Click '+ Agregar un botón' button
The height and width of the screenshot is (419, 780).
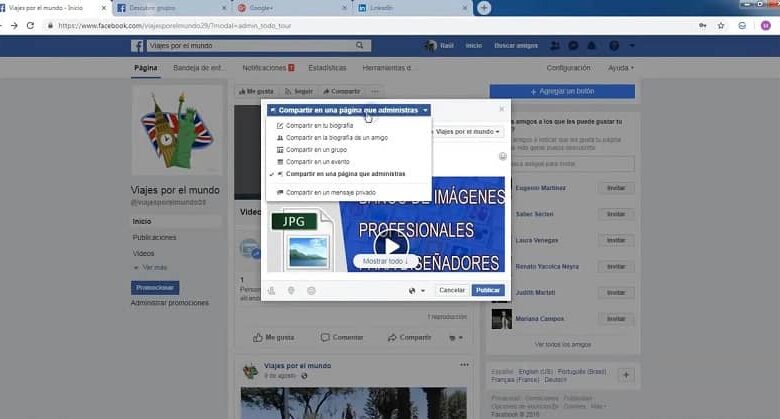pos(562,92)
